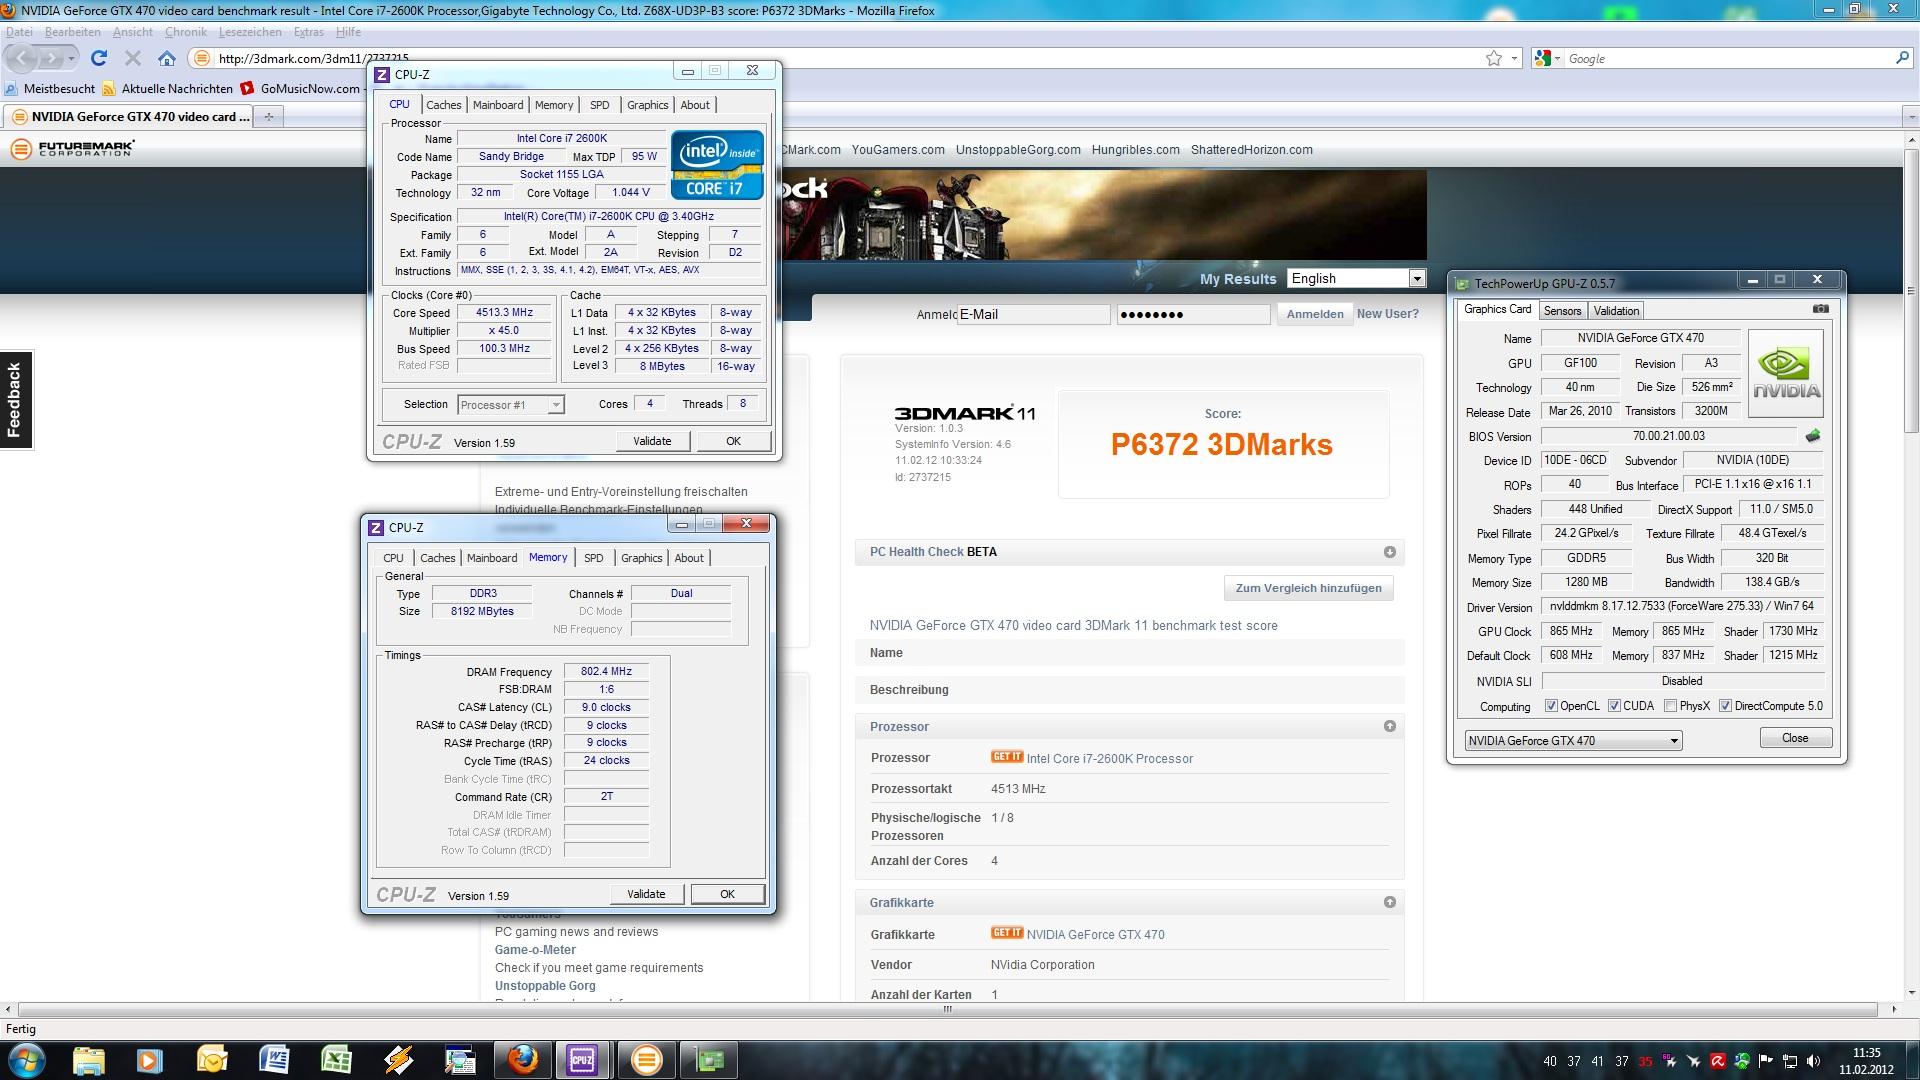Click the E-Mail input field
Screen dimensions: 1920x1080
(1033, 314)
